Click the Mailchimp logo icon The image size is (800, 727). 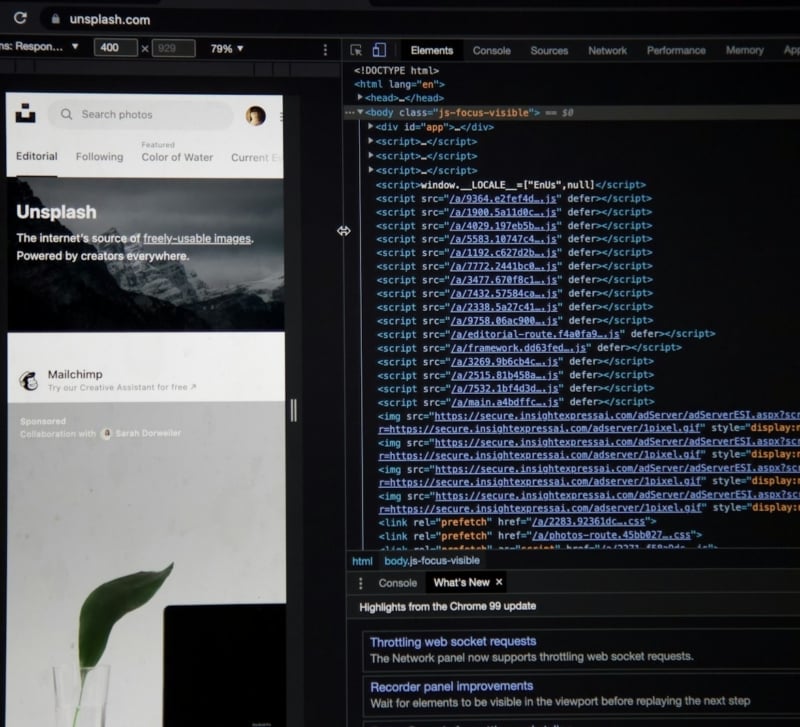29,380
